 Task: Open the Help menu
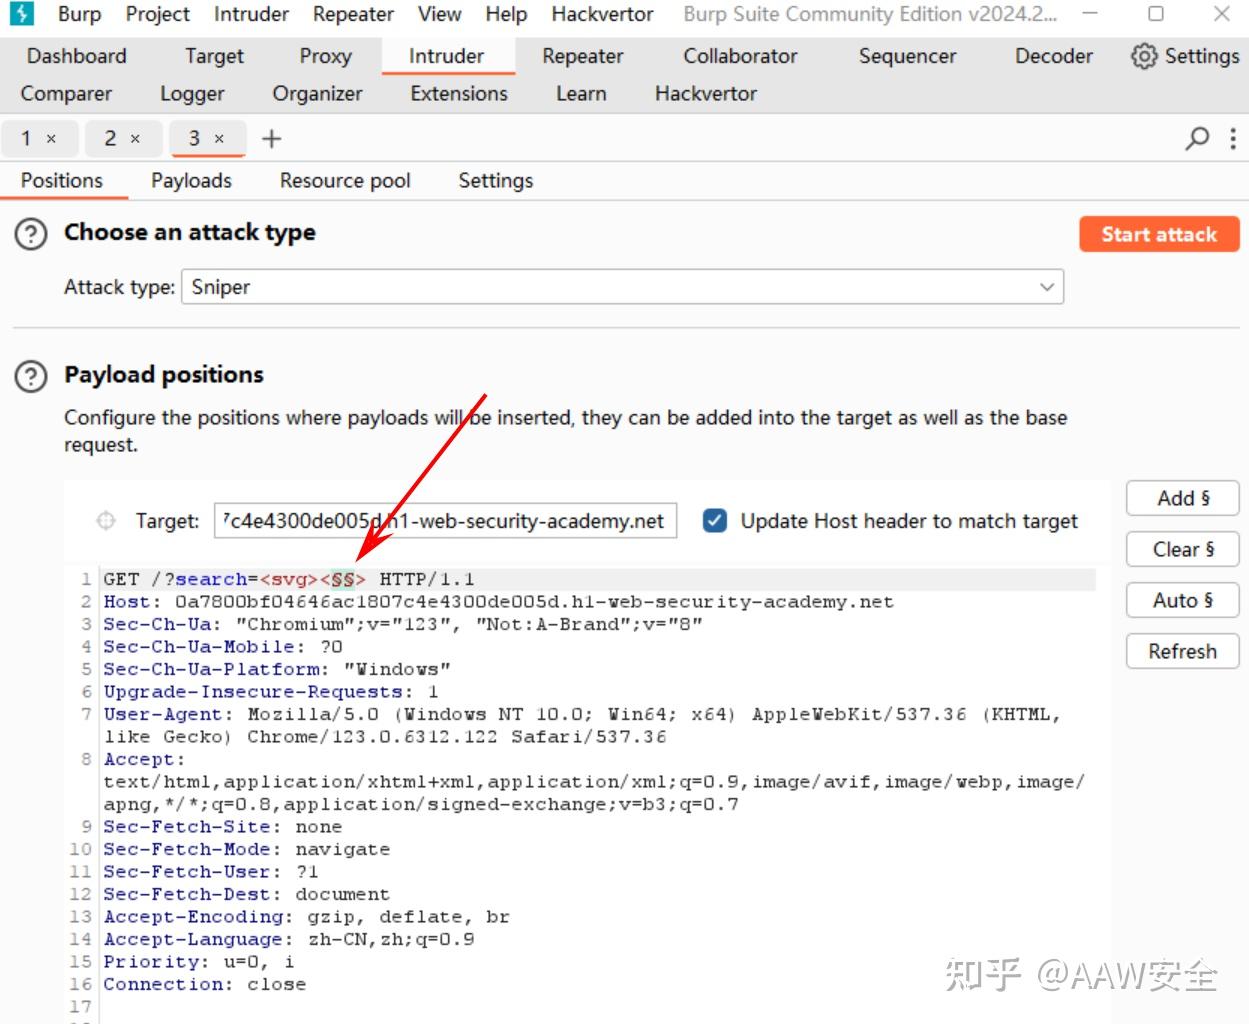pyautogui.click(x=506, y=14)
